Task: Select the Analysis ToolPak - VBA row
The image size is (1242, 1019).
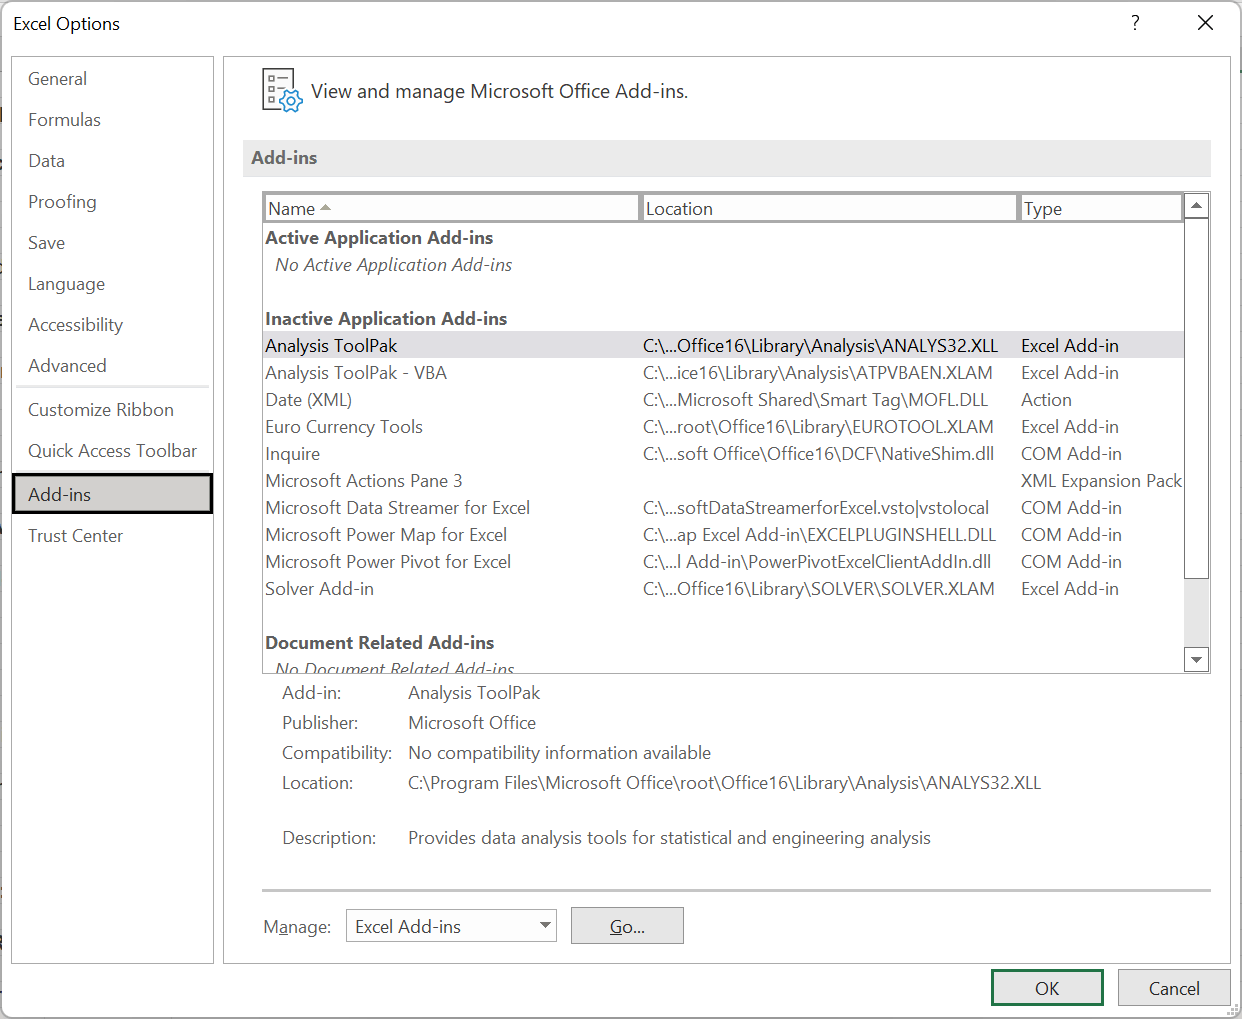Action: [x=723, y=372]
